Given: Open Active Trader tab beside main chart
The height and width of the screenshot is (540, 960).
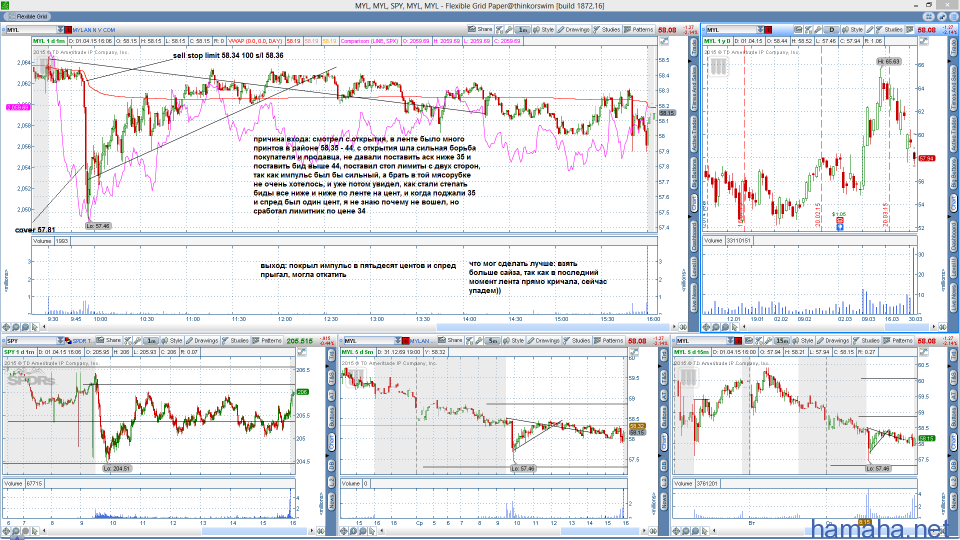Looking at the screenshot, I should tap(694, 134).
